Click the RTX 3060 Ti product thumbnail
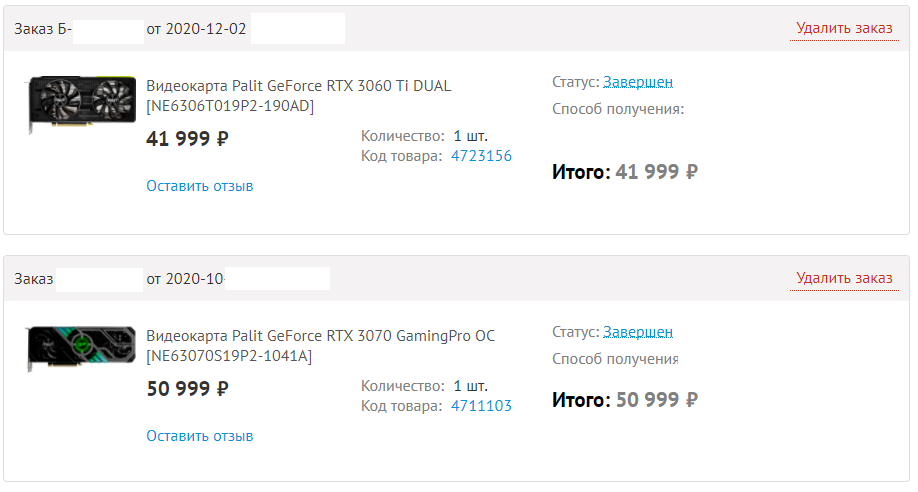This screenshot has width=918, height=492. [79, 102]
